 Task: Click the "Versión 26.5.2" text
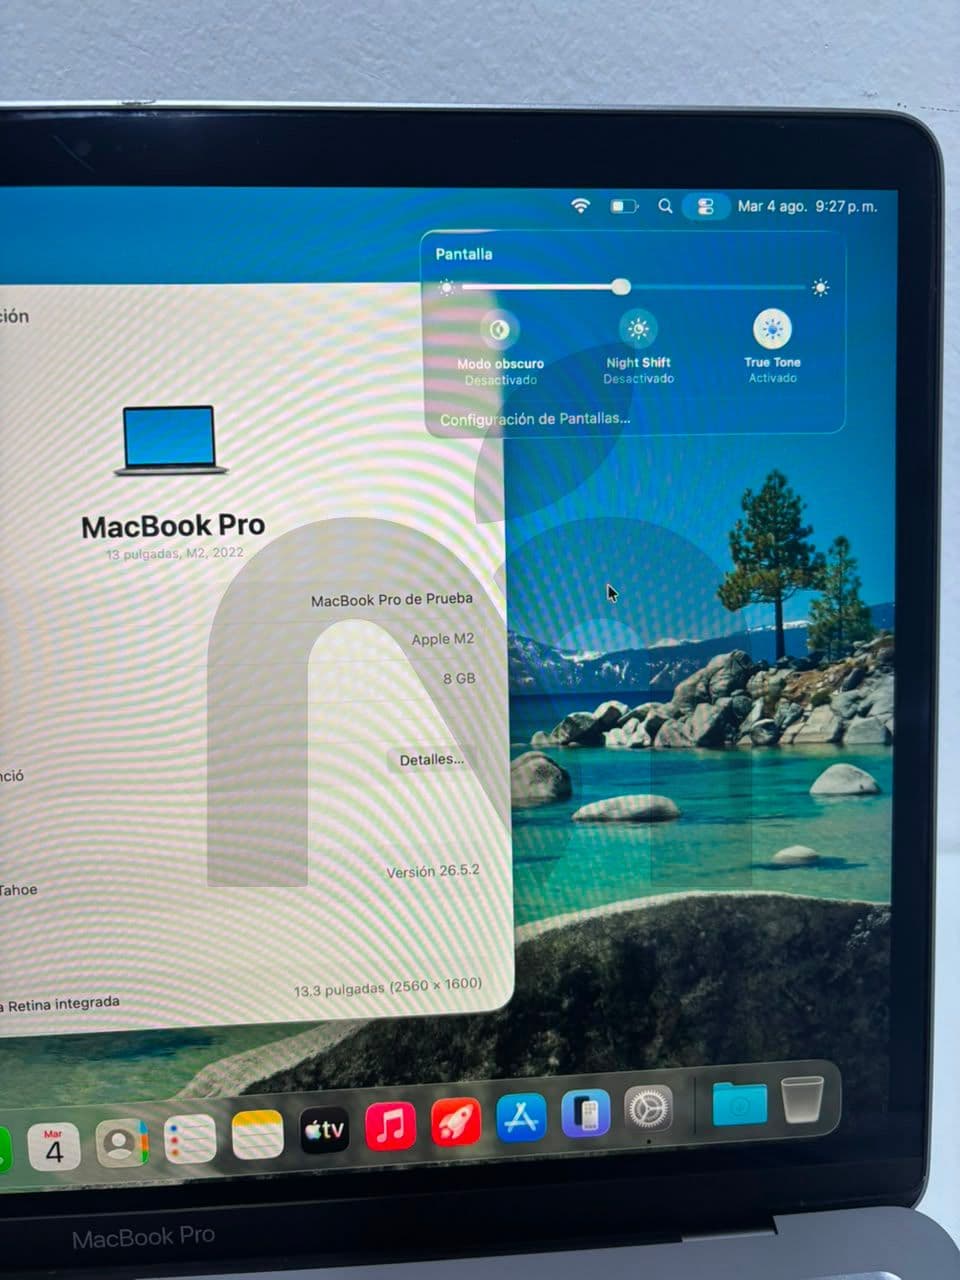coord(433,871)
